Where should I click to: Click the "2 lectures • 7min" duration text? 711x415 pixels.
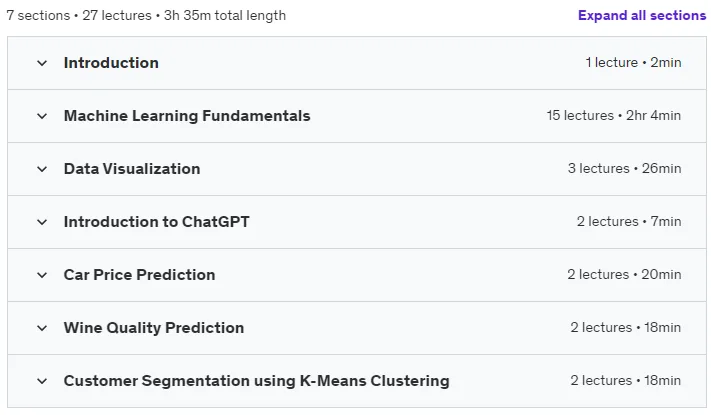tap(629, 222)
